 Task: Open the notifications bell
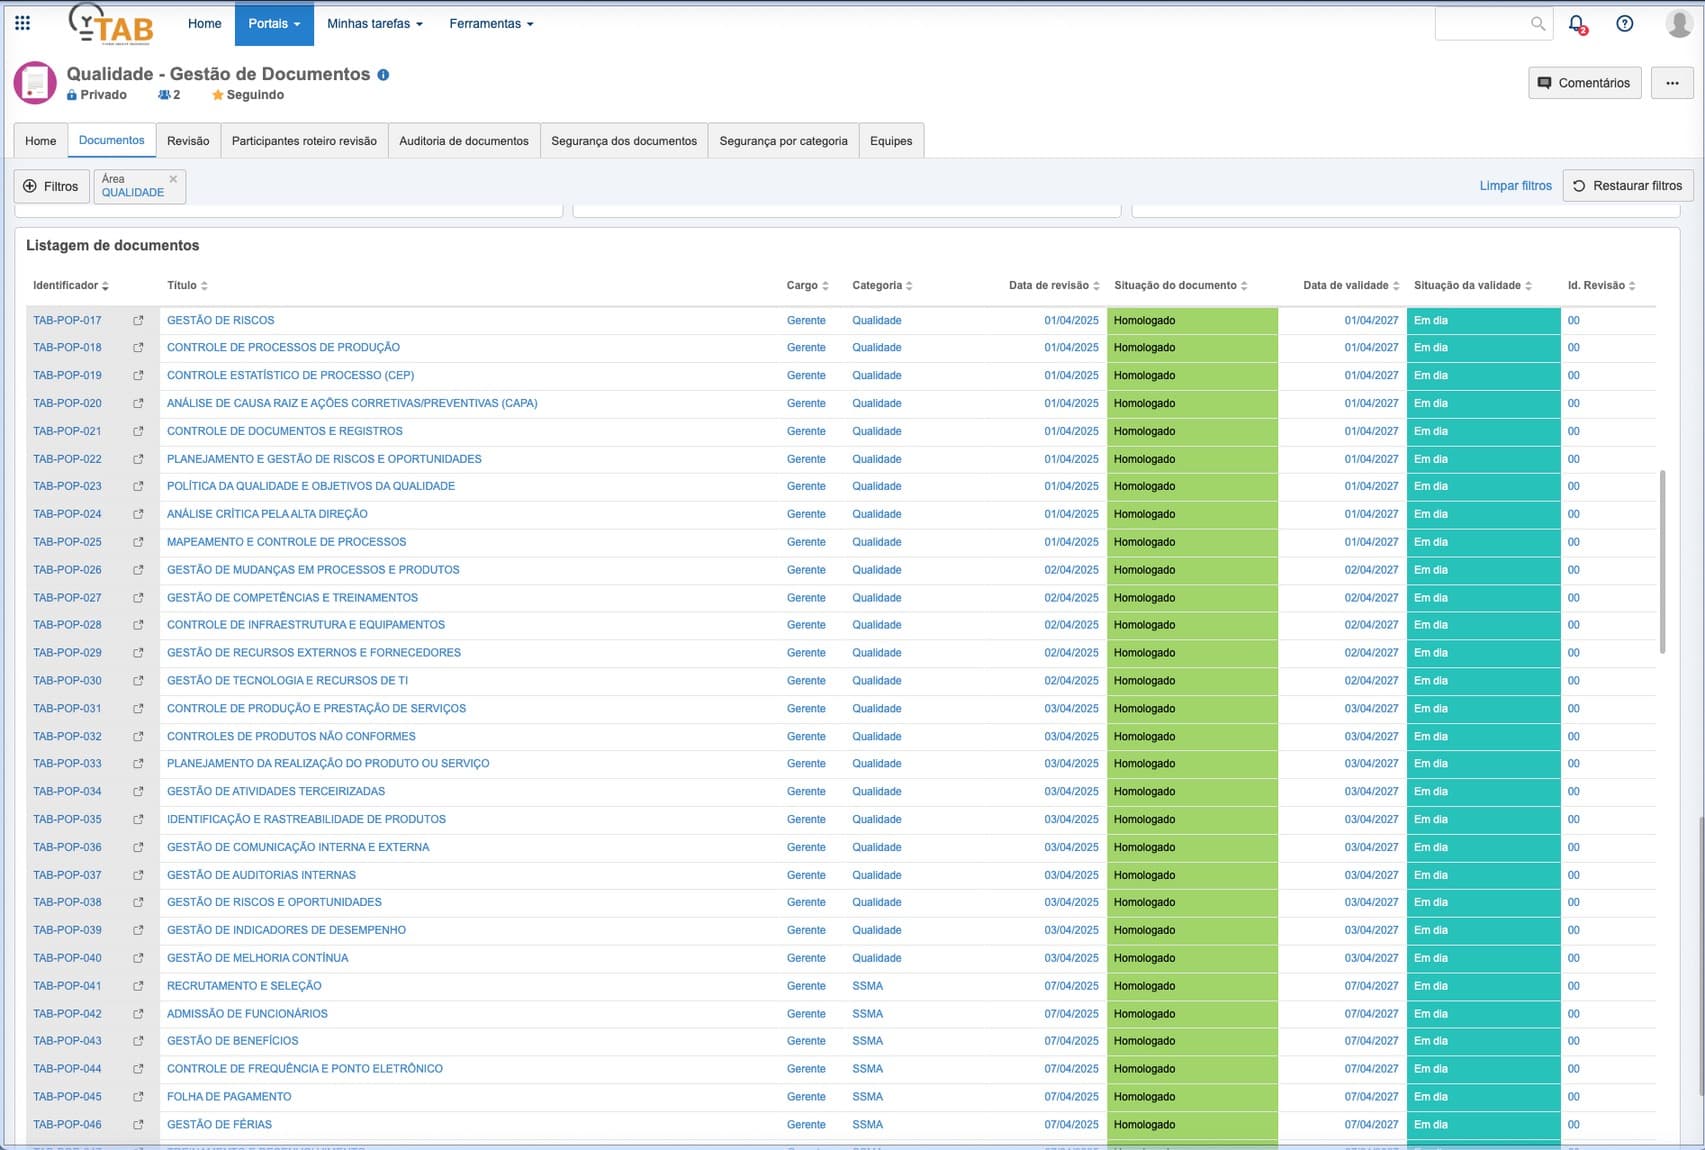pos(1577,24)
